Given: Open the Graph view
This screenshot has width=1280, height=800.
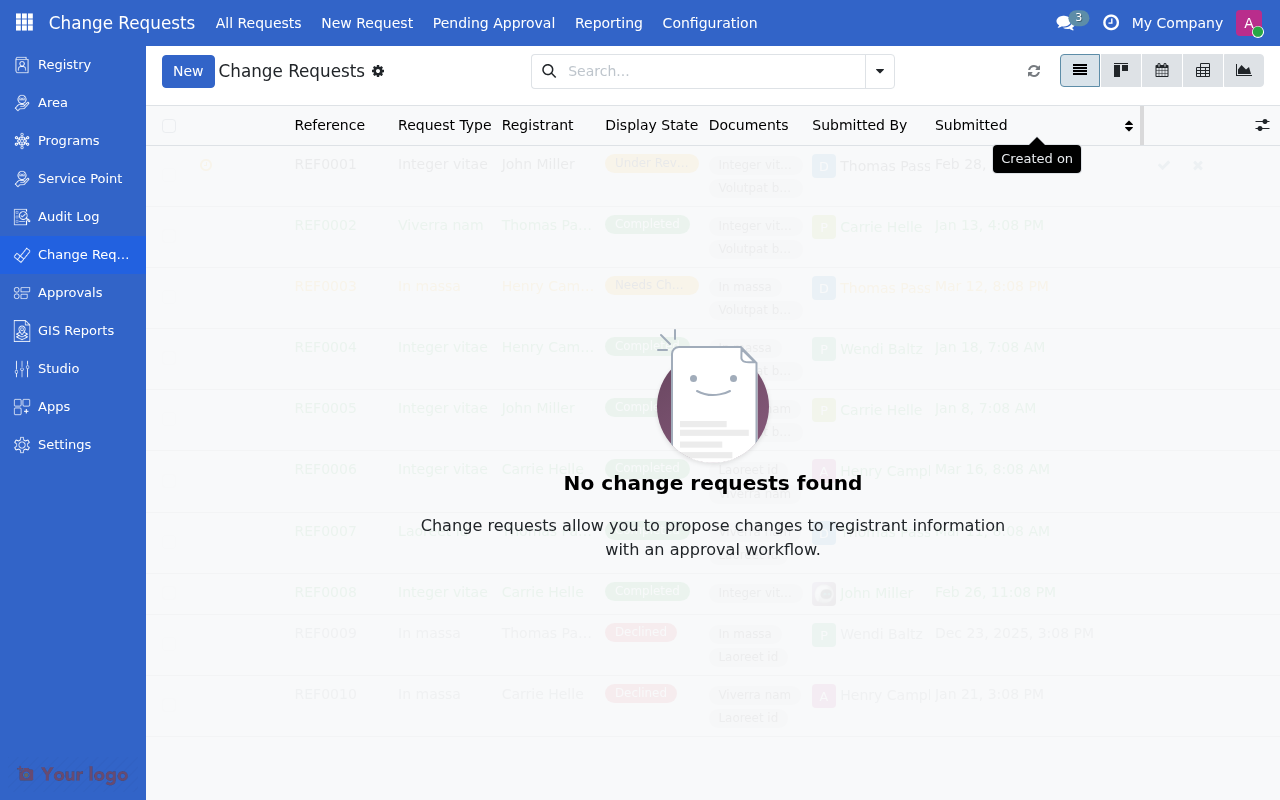Looking at the screenshot, I should (x=1243, y=70).
